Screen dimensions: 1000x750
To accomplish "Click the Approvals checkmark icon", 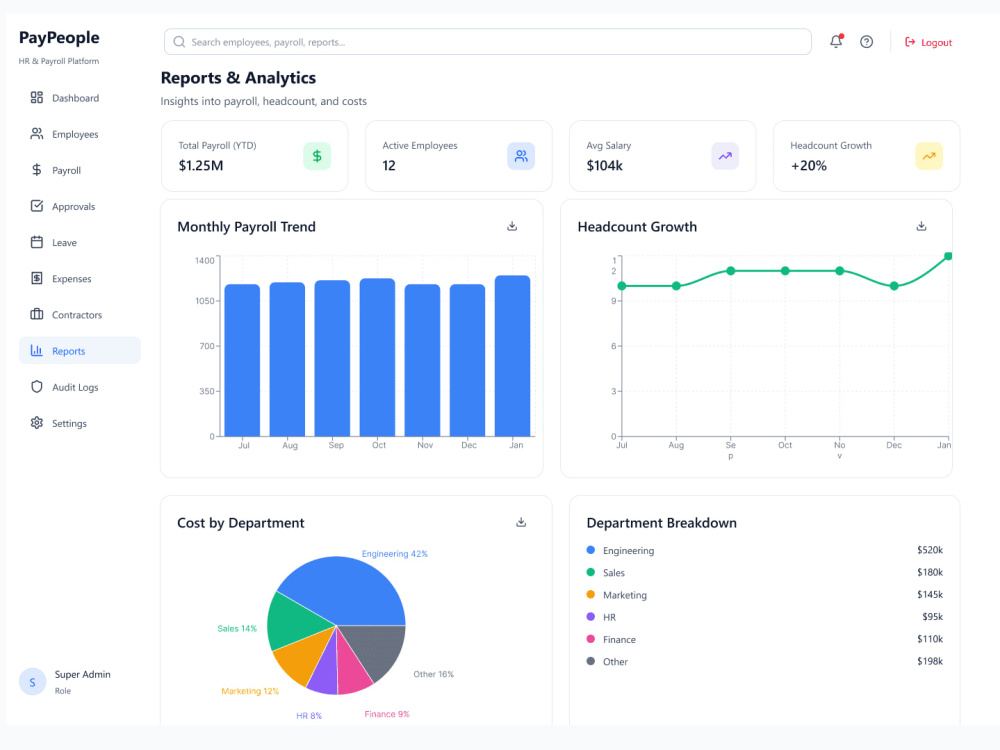I will (x=37, y=206).
